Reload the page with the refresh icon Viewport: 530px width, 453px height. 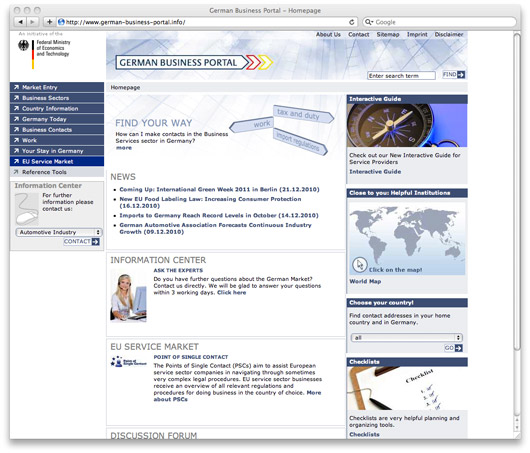pos(352,22)
